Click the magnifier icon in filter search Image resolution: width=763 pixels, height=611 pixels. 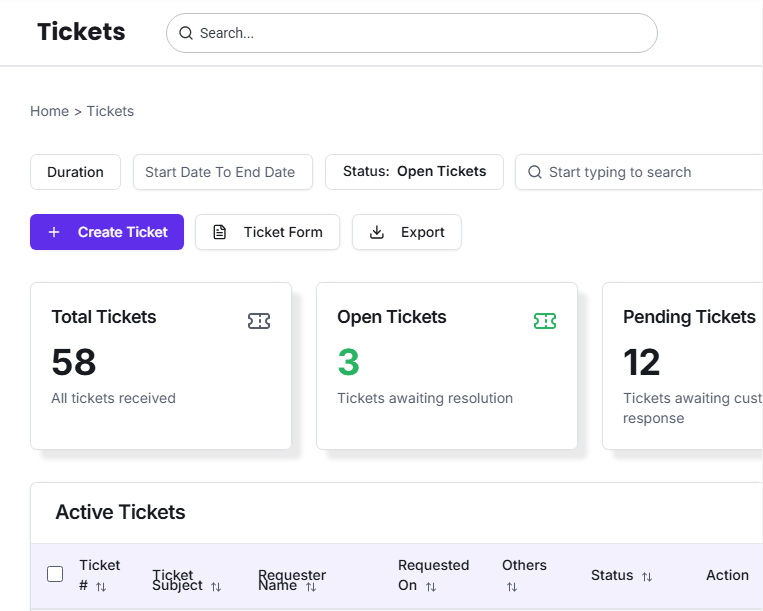tap(535, 172)
